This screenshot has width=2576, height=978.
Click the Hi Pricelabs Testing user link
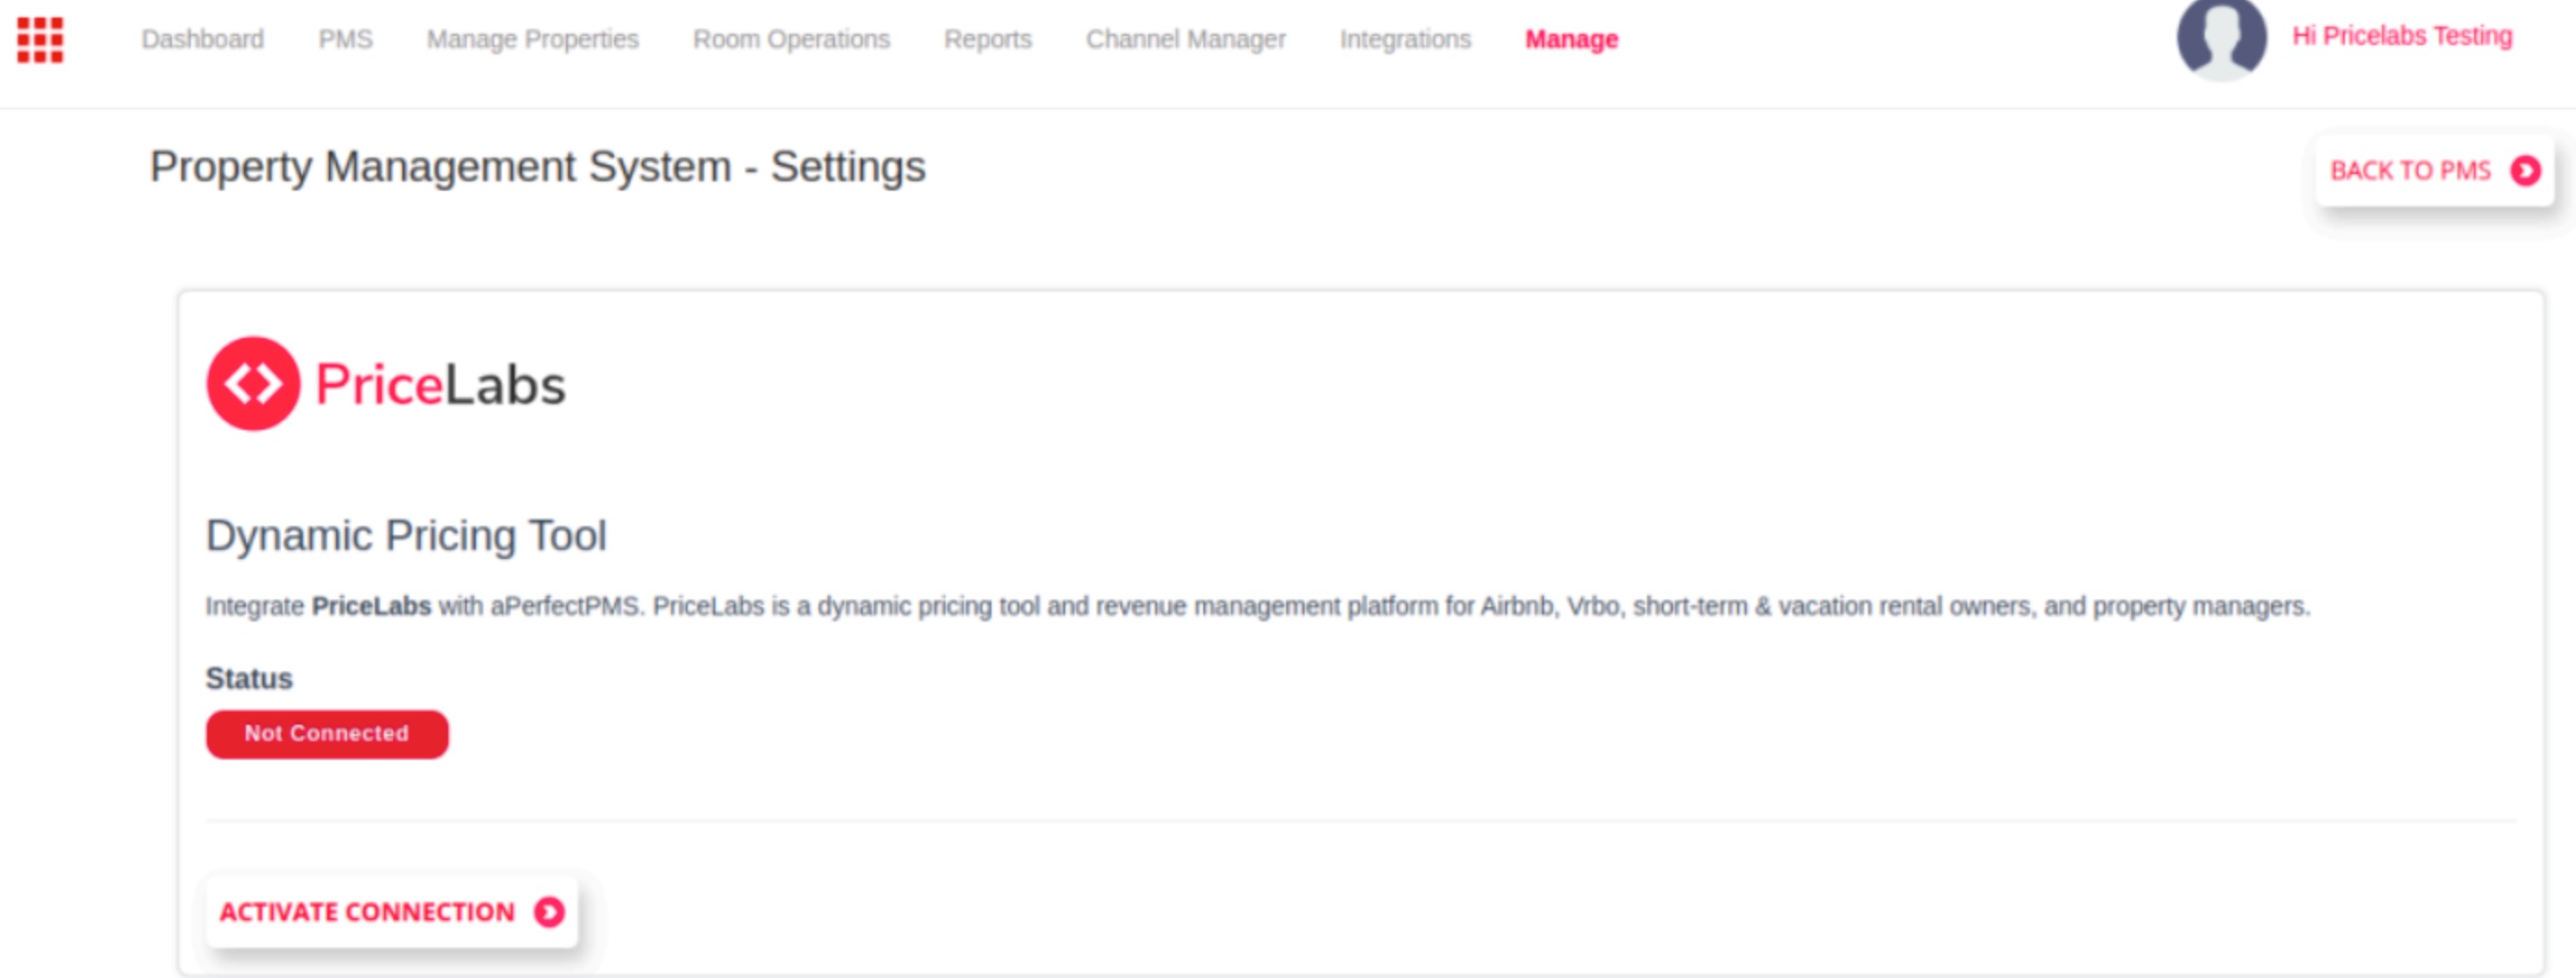[x=2402, y=36]
